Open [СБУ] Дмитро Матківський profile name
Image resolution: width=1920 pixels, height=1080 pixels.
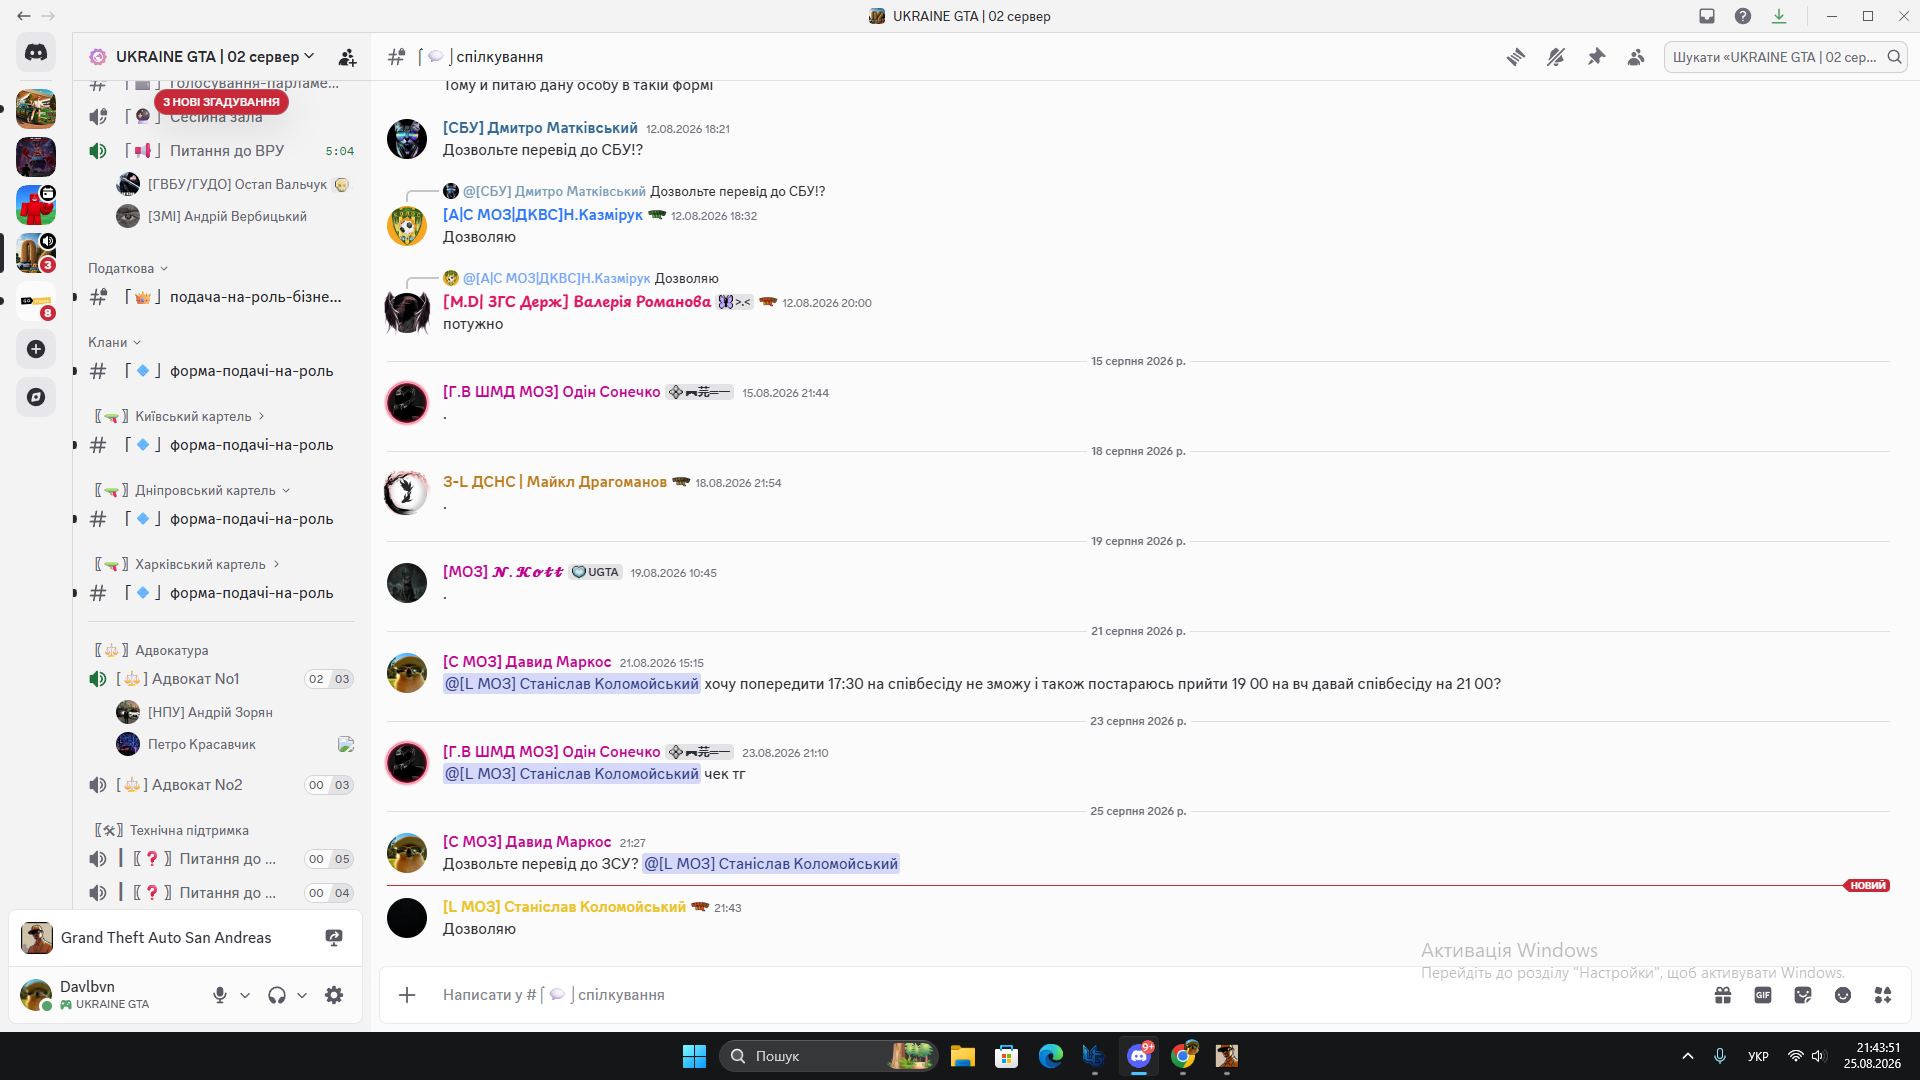tap(540, 128)
